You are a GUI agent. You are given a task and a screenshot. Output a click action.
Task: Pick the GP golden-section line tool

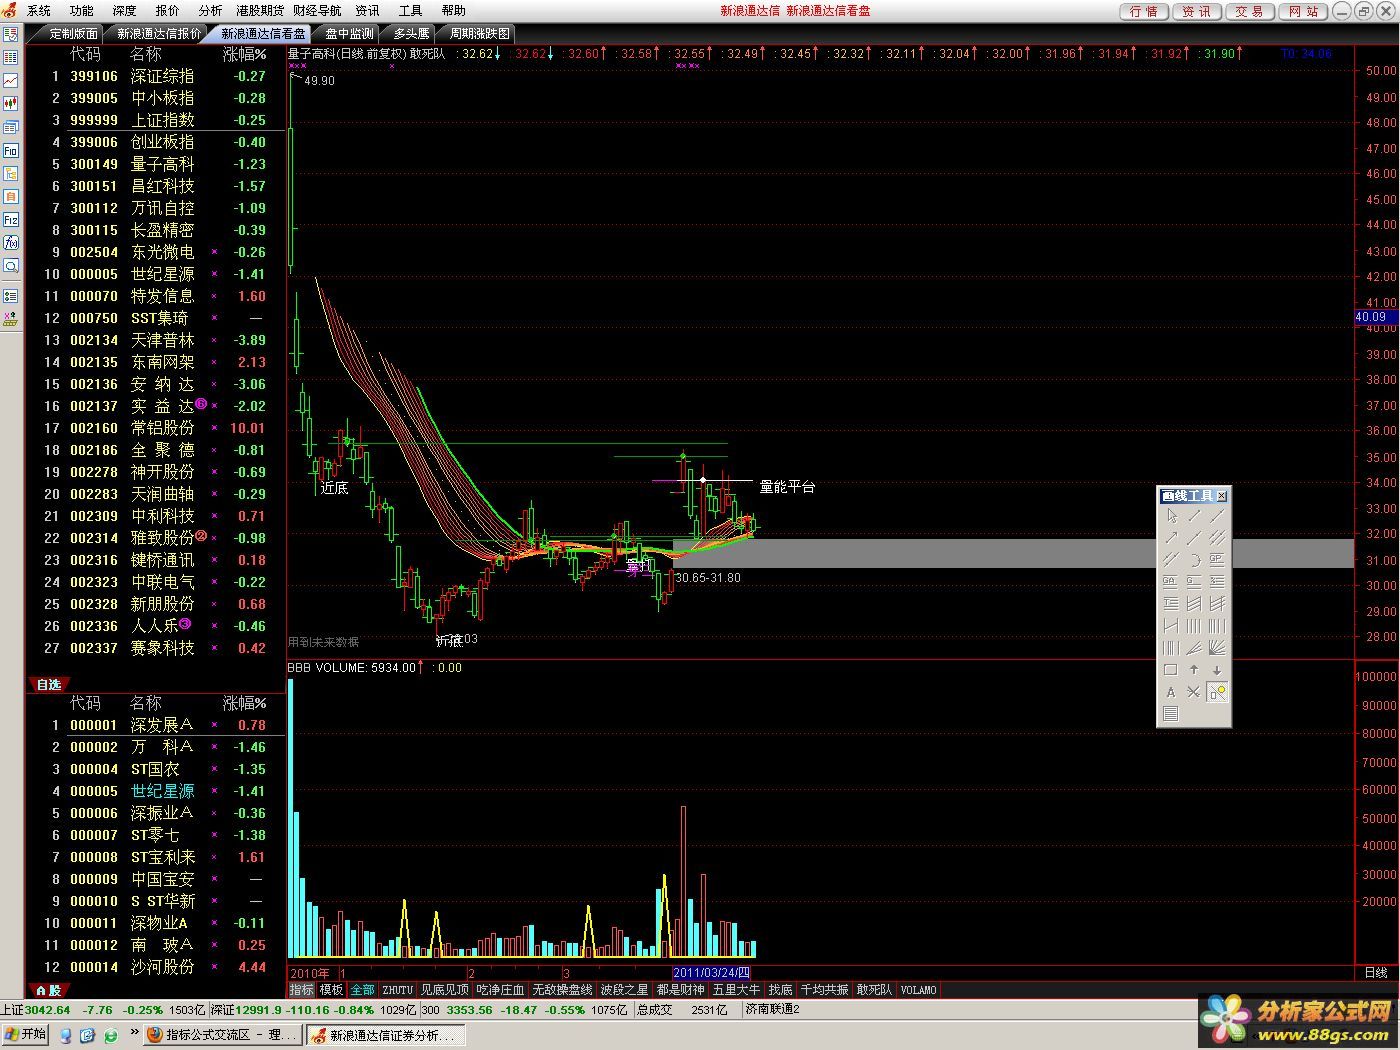pyautogui.click(x=1217, y=560)
